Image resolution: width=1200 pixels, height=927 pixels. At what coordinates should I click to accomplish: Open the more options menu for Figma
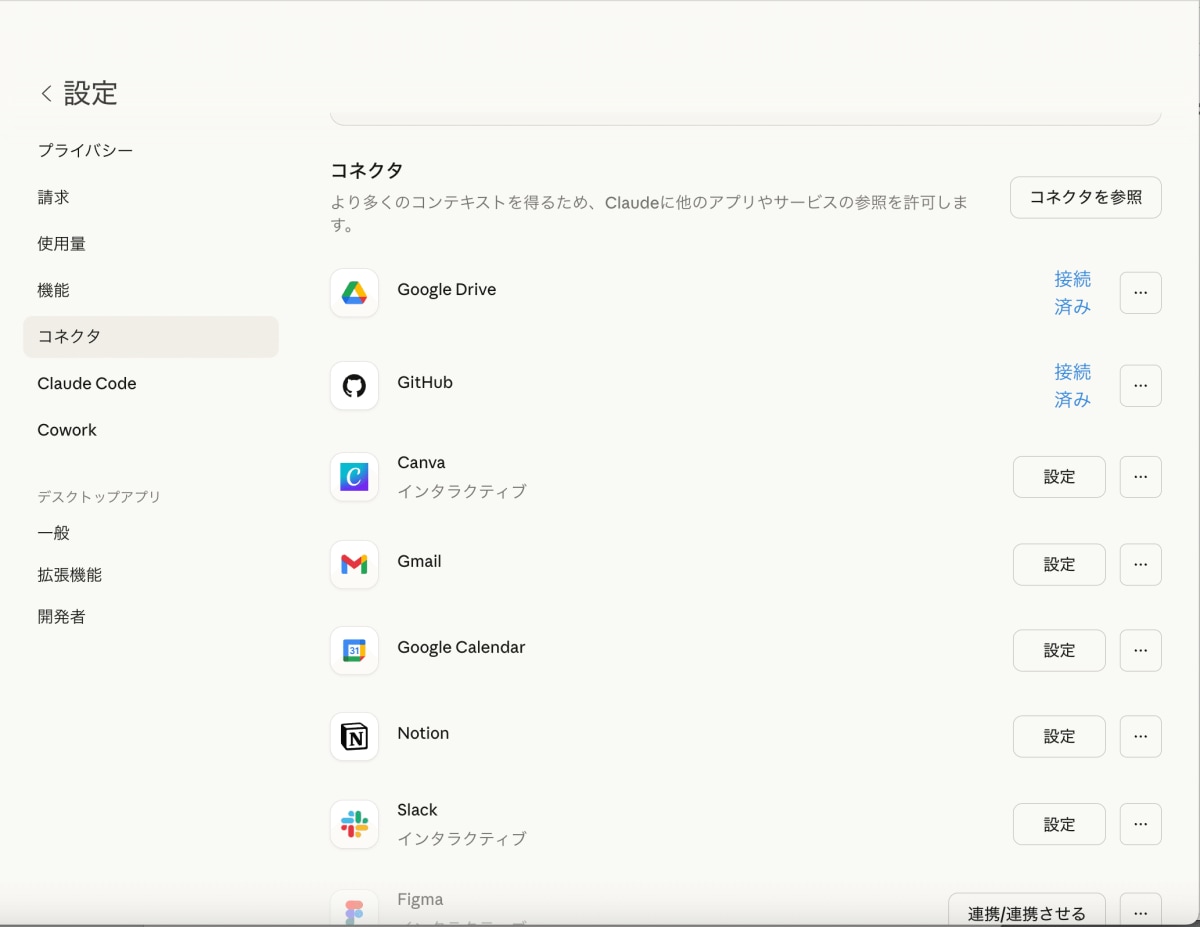pos(1140,911)
